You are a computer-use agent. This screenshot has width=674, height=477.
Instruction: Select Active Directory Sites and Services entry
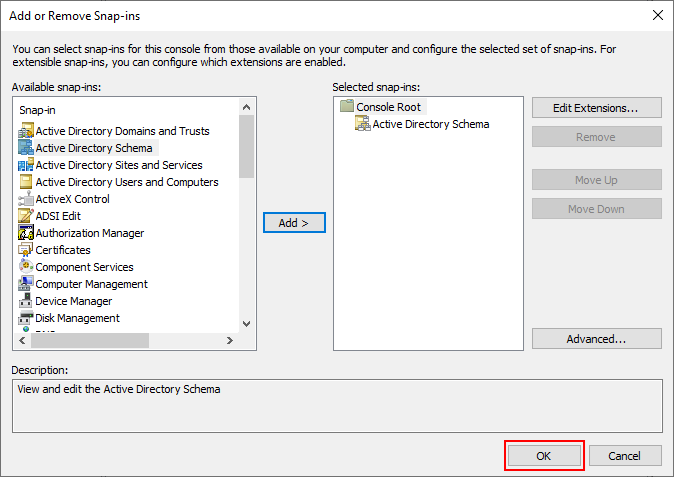pyautogui.click(x=119, y=165)
